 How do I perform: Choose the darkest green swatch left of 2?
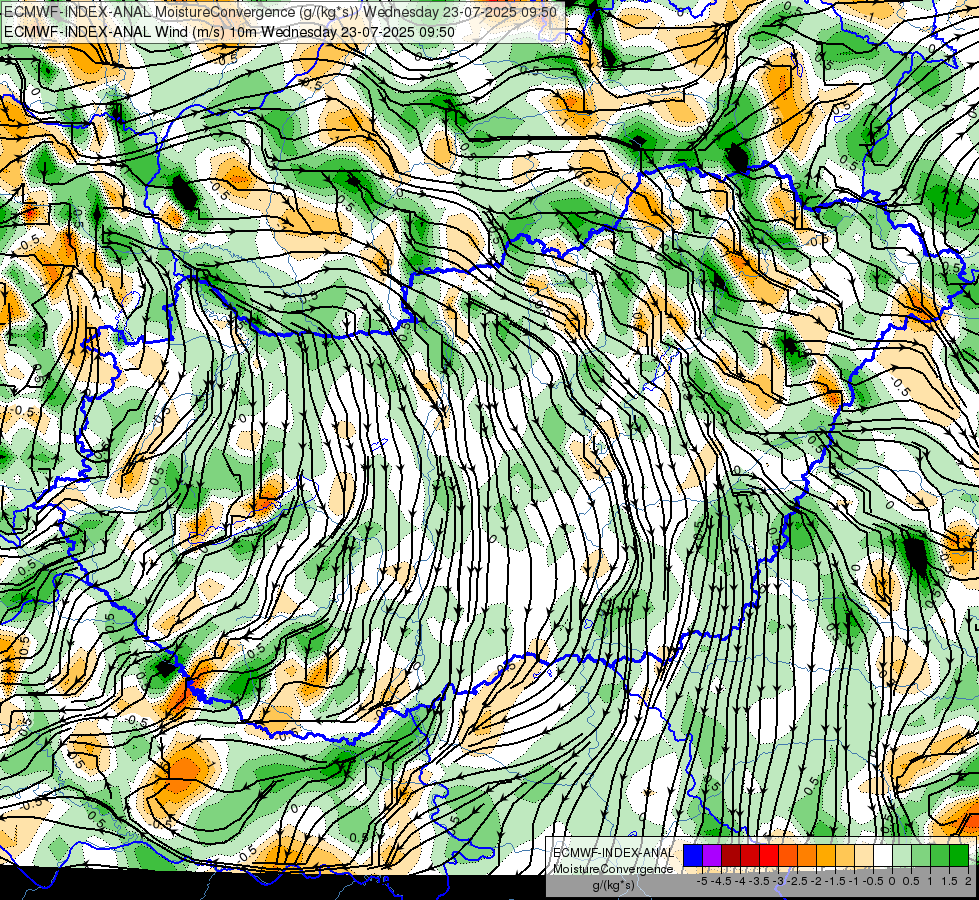(x=959, y=855)
